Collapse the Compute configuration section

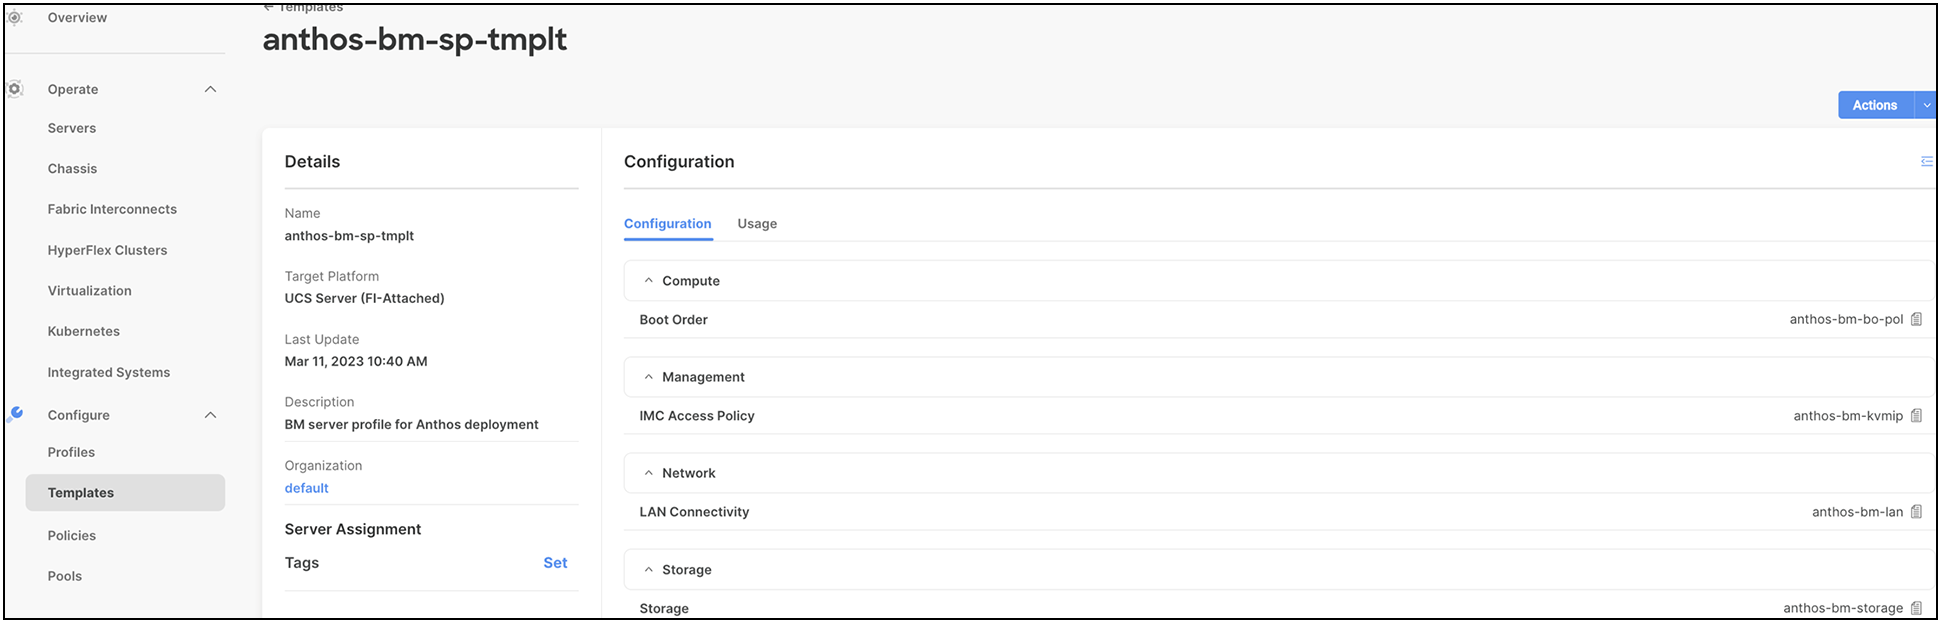(x=648, y=281)
